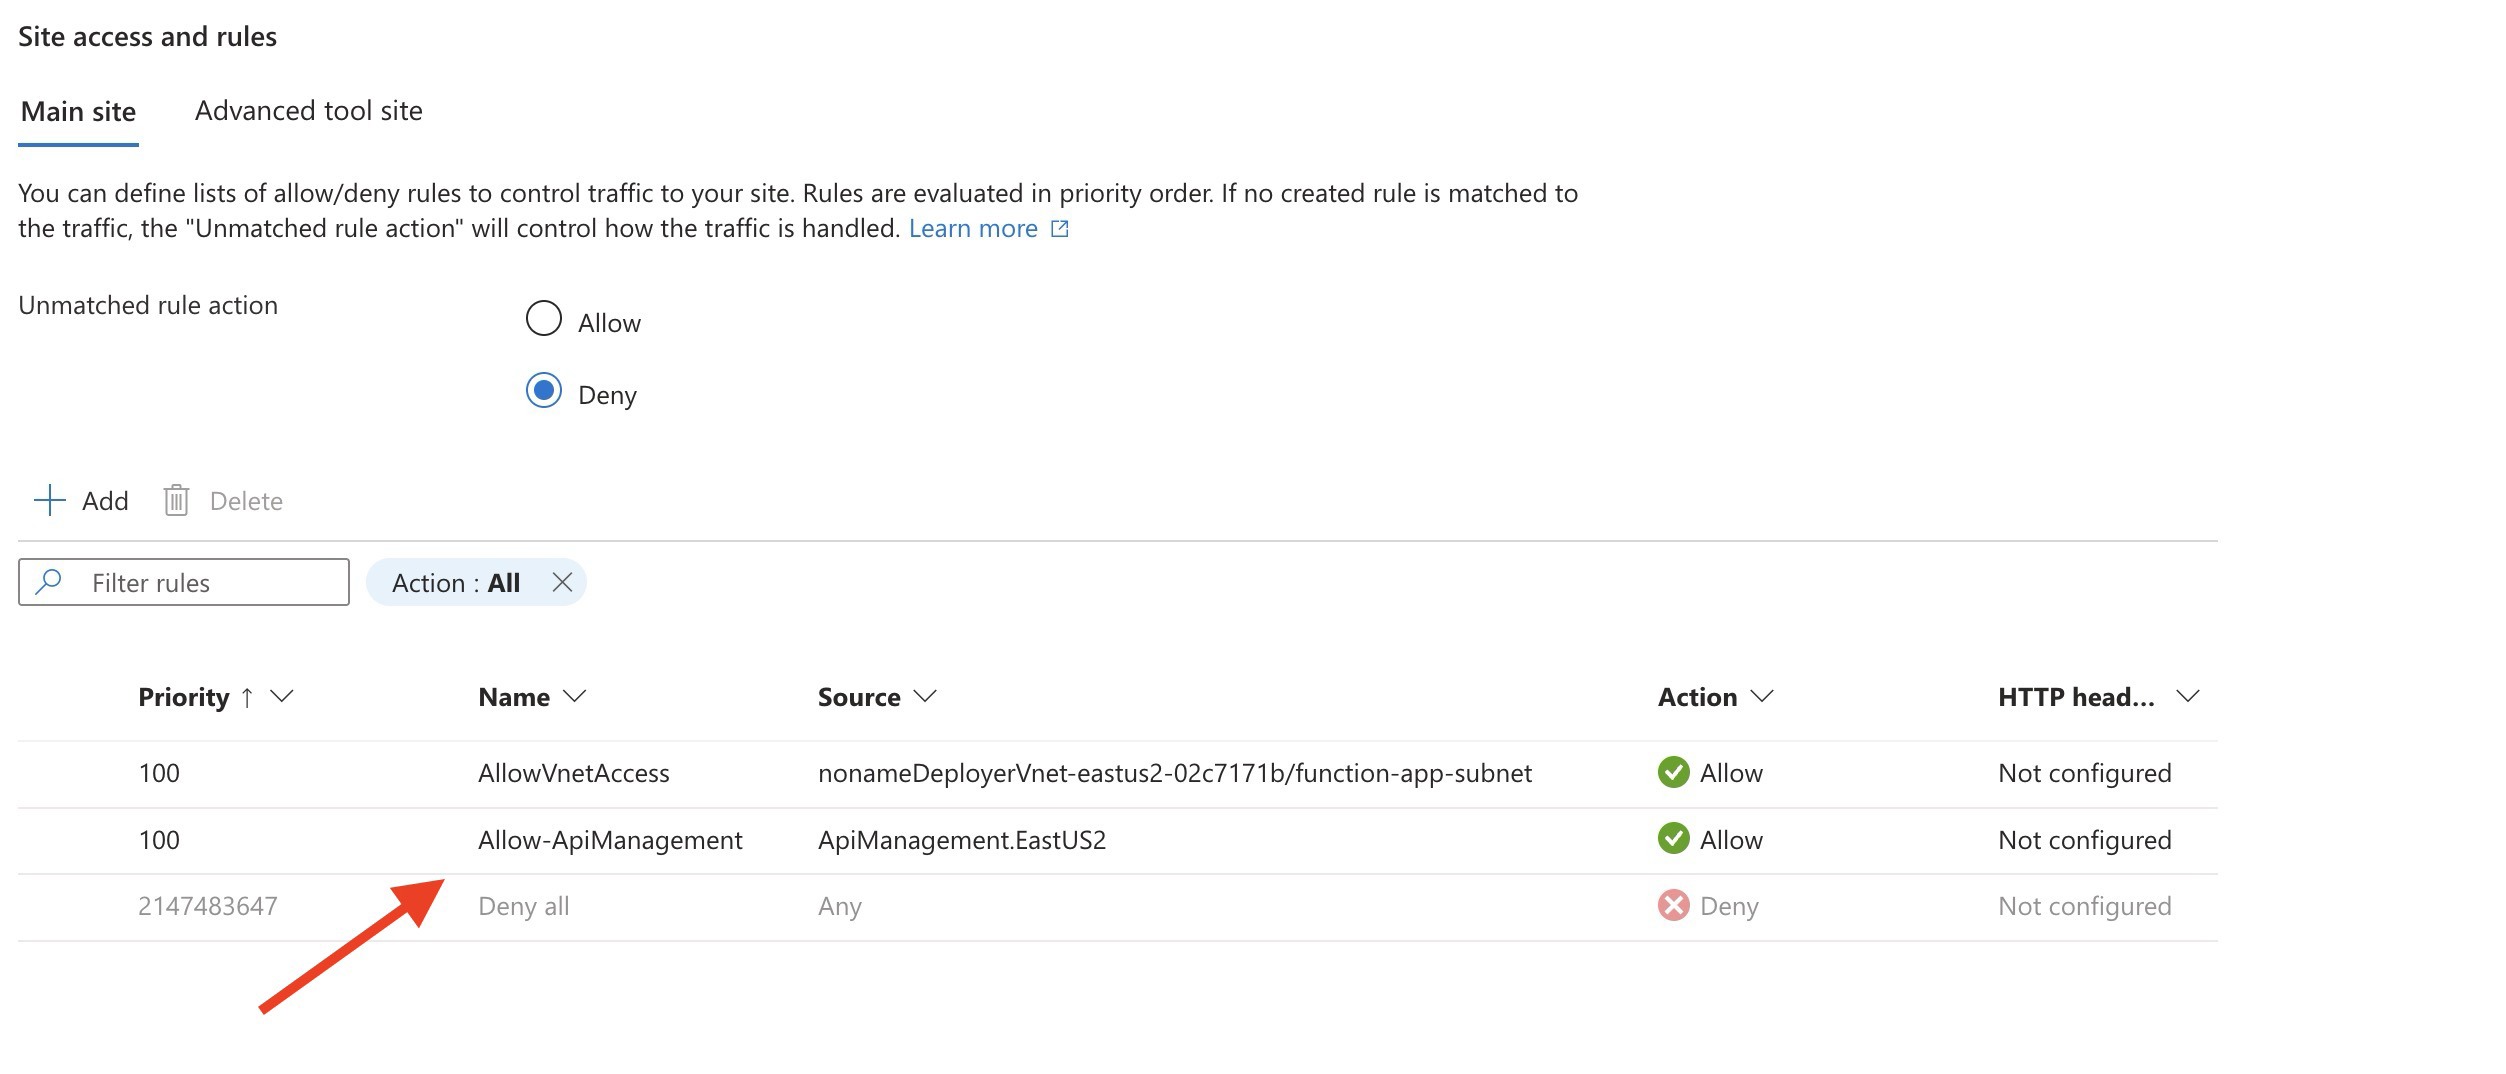Click green Allow checkmark for AllowVnetAccess
This screenshot has height=1074, width=2506.
[1673, 773]
